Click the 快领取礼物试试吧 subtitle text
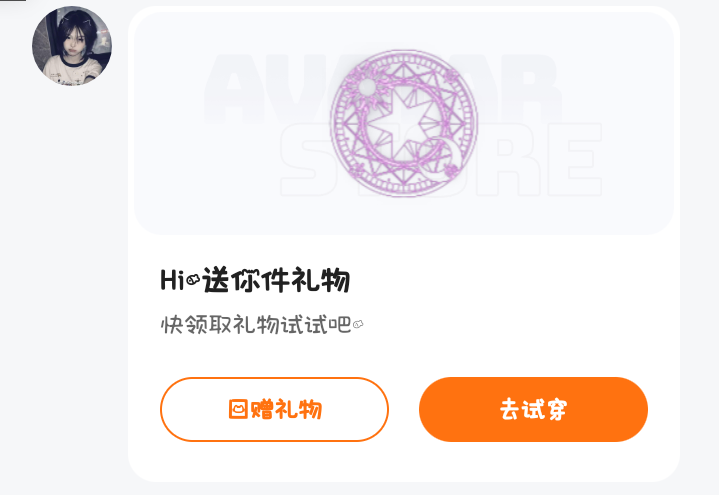The height and width of the screenshot is (495, 719). (256, 324)
